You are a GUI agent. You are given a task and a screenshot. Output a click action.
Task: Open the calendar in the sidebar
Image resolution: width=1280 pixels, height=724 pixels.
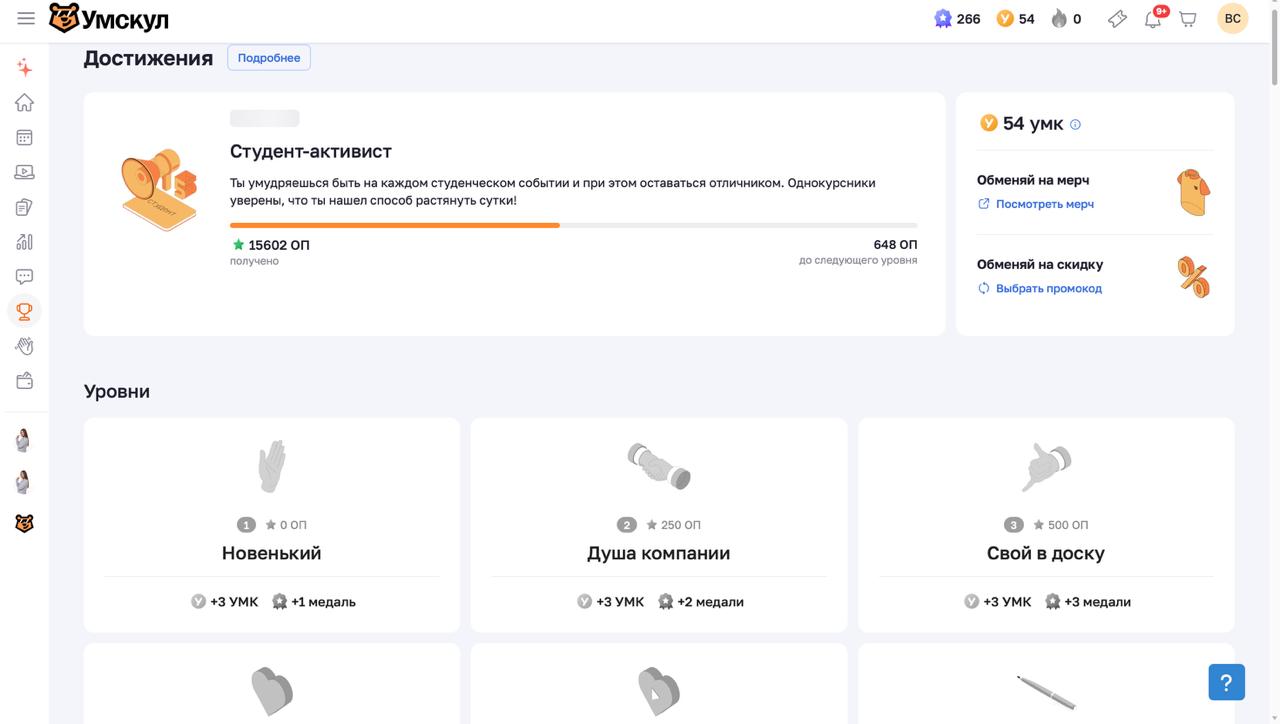click(24, 138)
